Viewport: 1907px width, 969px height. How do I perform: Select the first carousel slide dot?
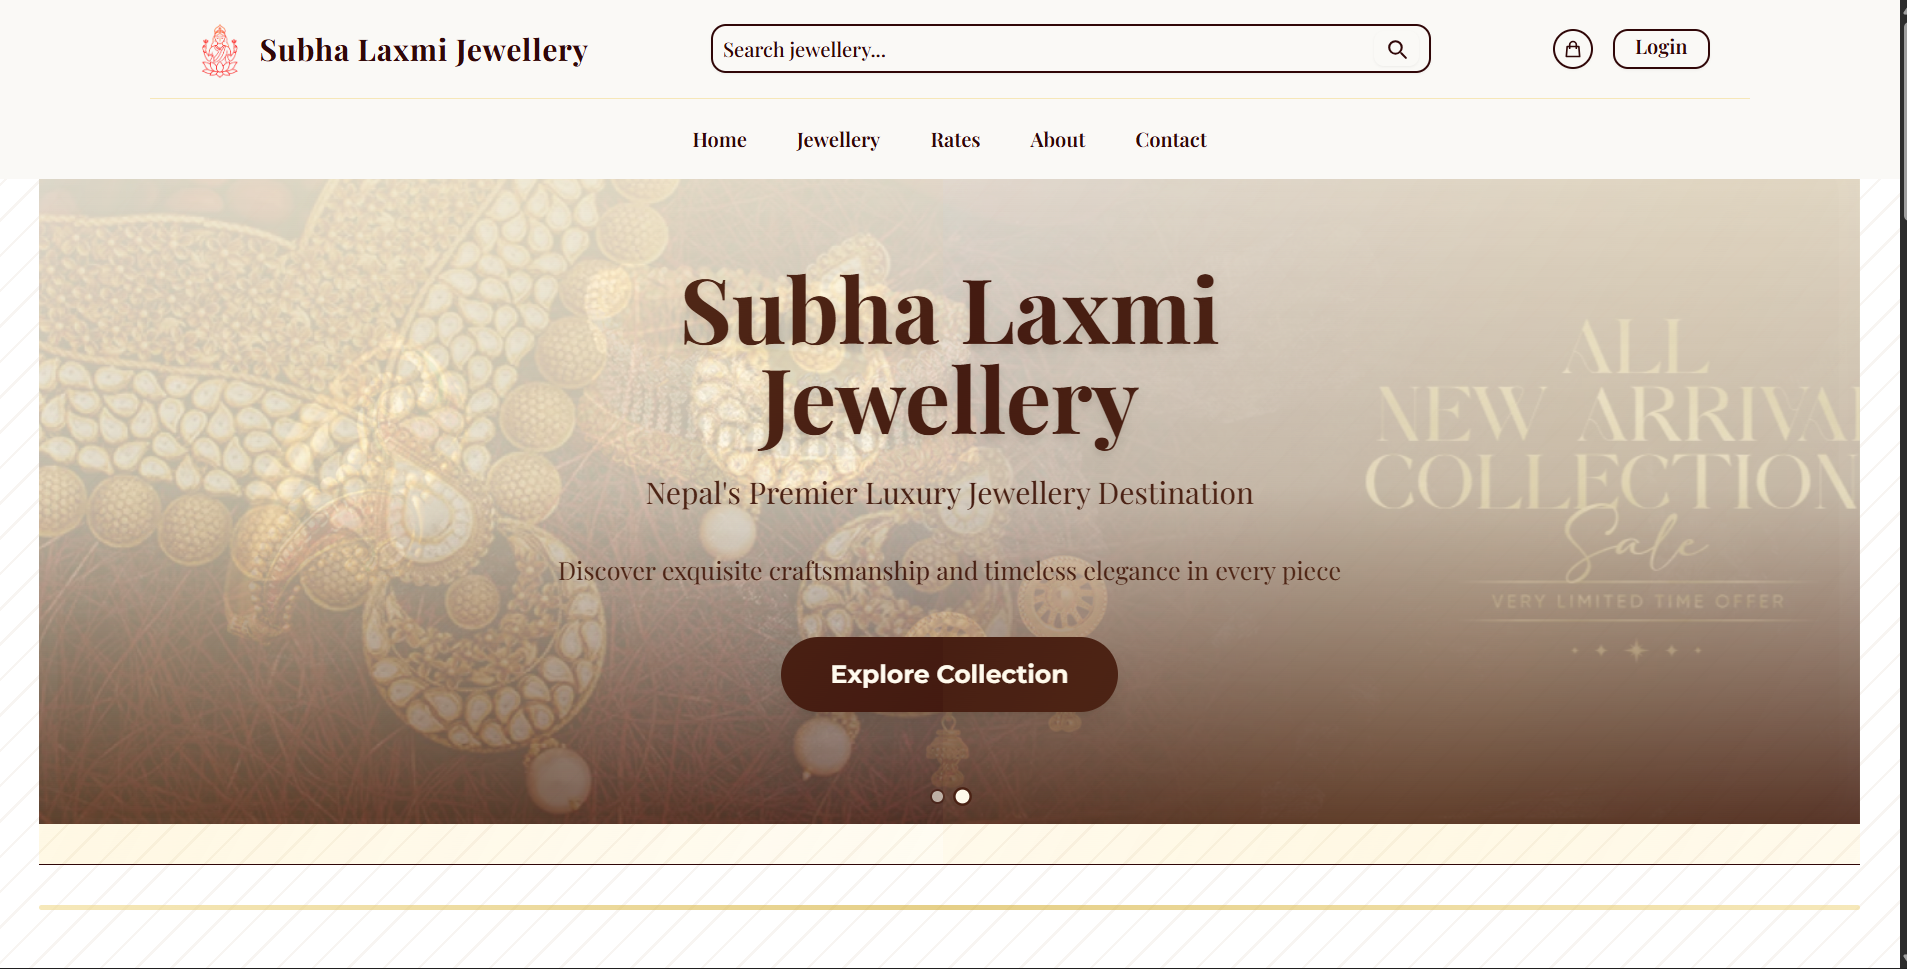coord(937,797)
